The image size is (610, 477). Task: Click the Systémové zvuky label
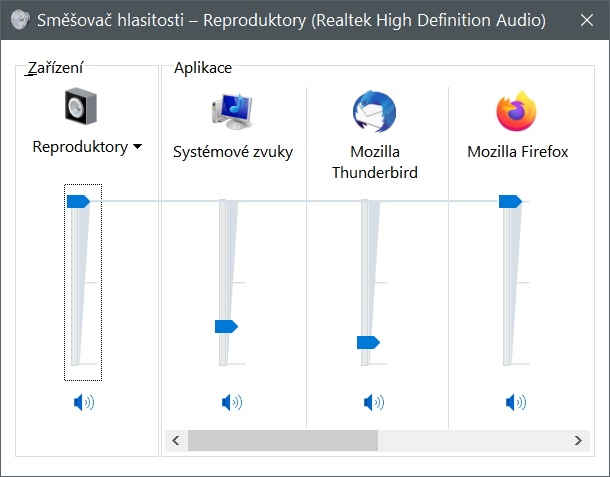click(x=233, y=152)
